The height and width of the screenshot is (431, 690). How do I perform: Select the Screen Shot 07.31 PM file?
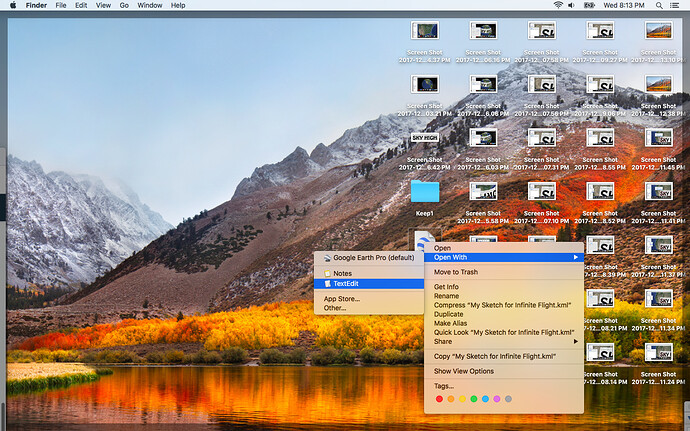point(542,138)
